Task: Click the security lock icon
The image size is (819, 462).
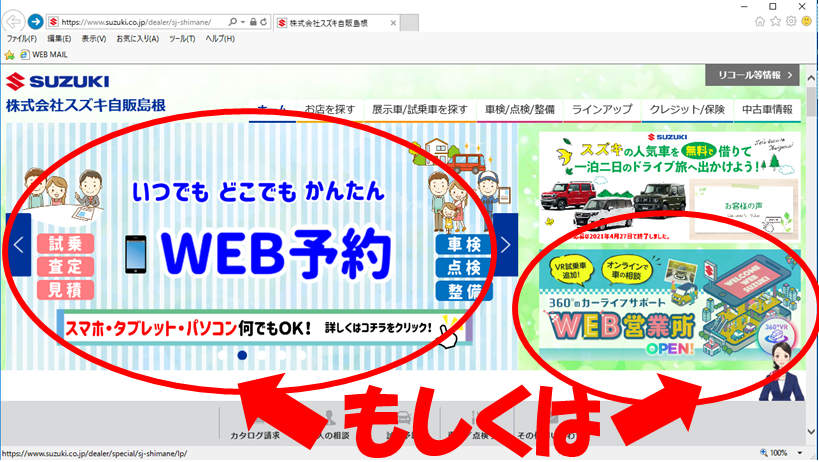Action: pos(253,22)
